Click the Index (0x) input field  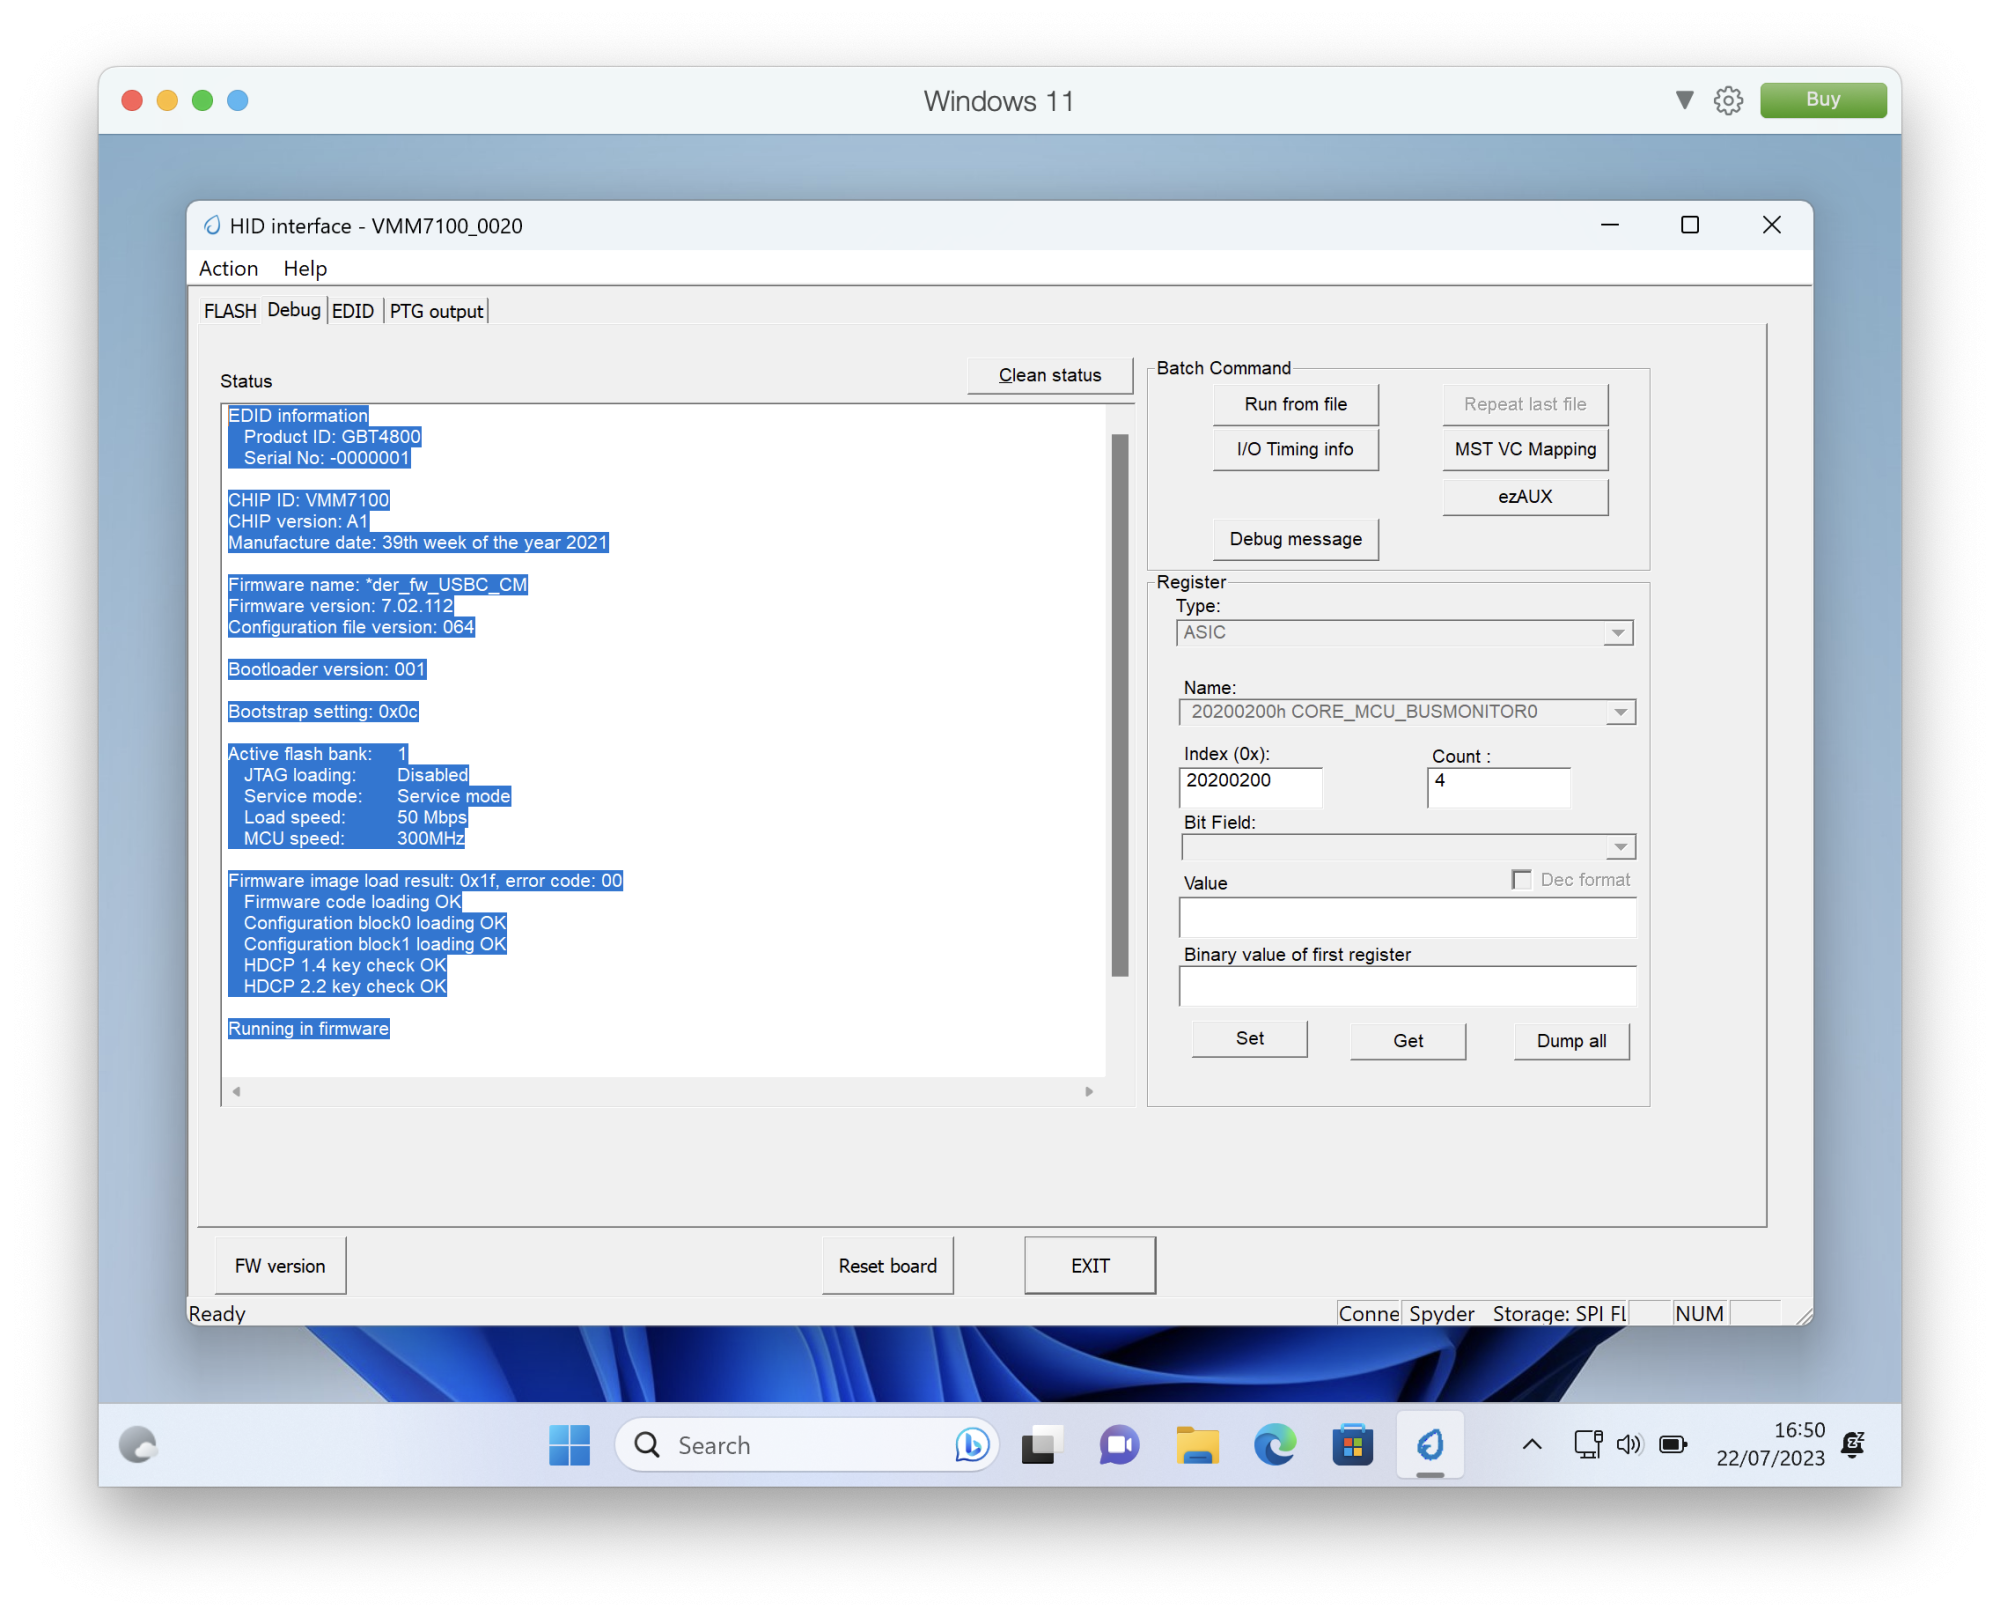pos(1249,786)
